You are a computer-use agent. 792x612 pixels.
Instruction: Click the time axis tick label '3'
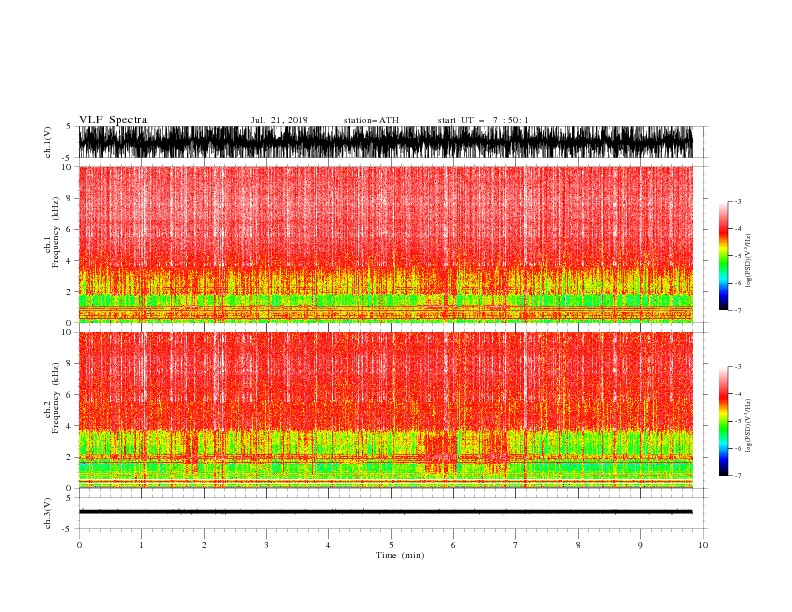pyautogui.click(x=266, y=545)
